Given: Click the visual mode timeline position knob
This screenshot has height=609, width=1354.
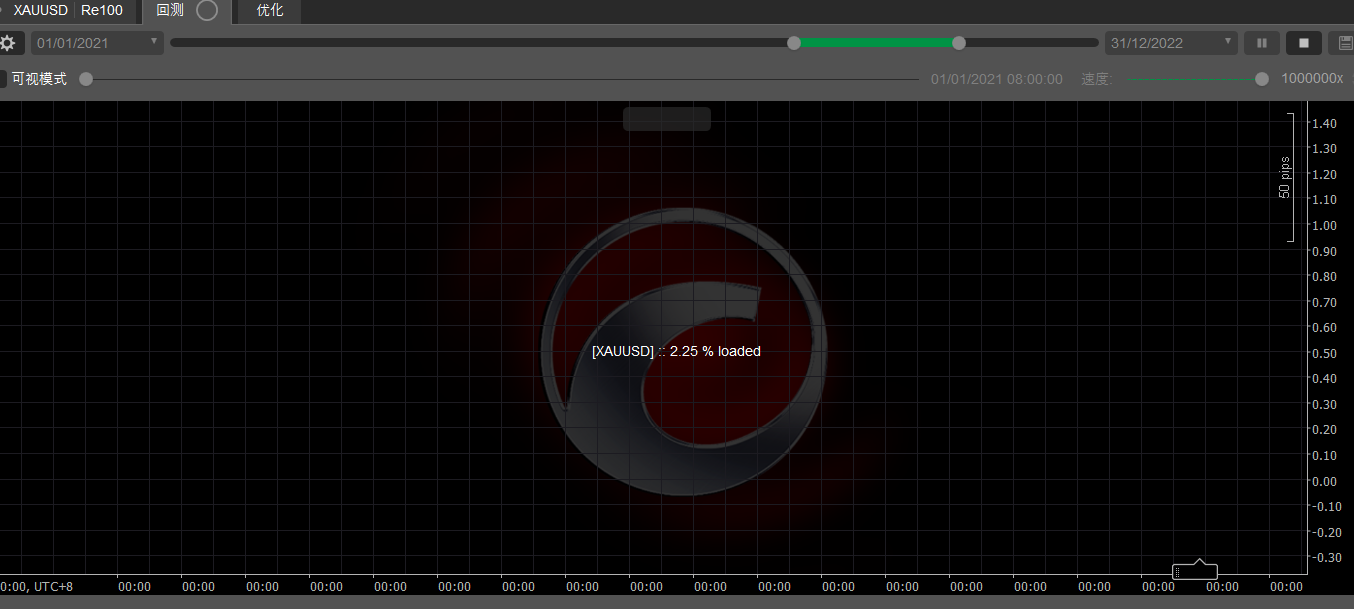Looking at the screenshot, I should 86,79.
